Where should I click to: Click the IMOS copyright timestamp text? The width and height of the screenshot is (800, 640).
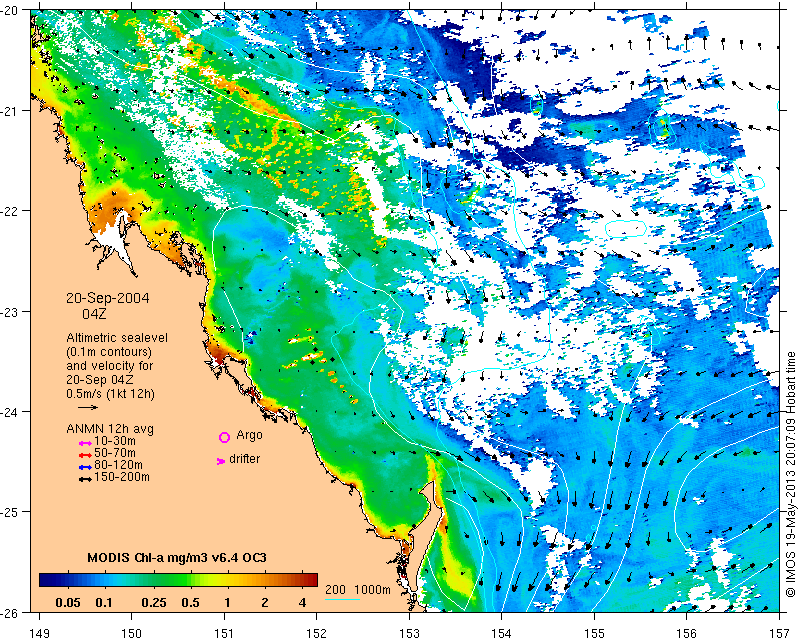(x=791, y=474)
